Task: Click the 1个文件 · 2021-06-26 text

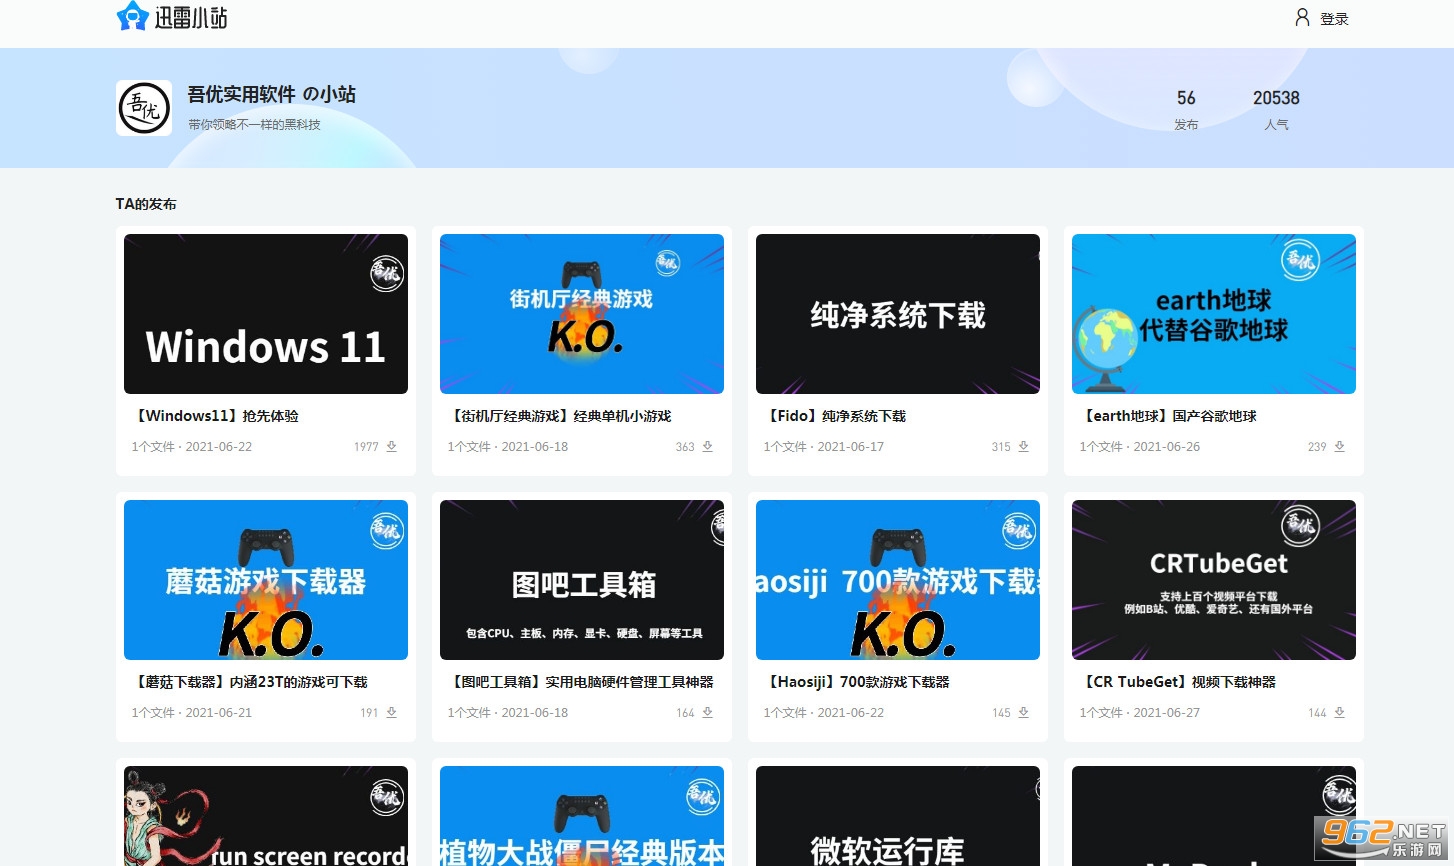Action: tap(1140, 447)
